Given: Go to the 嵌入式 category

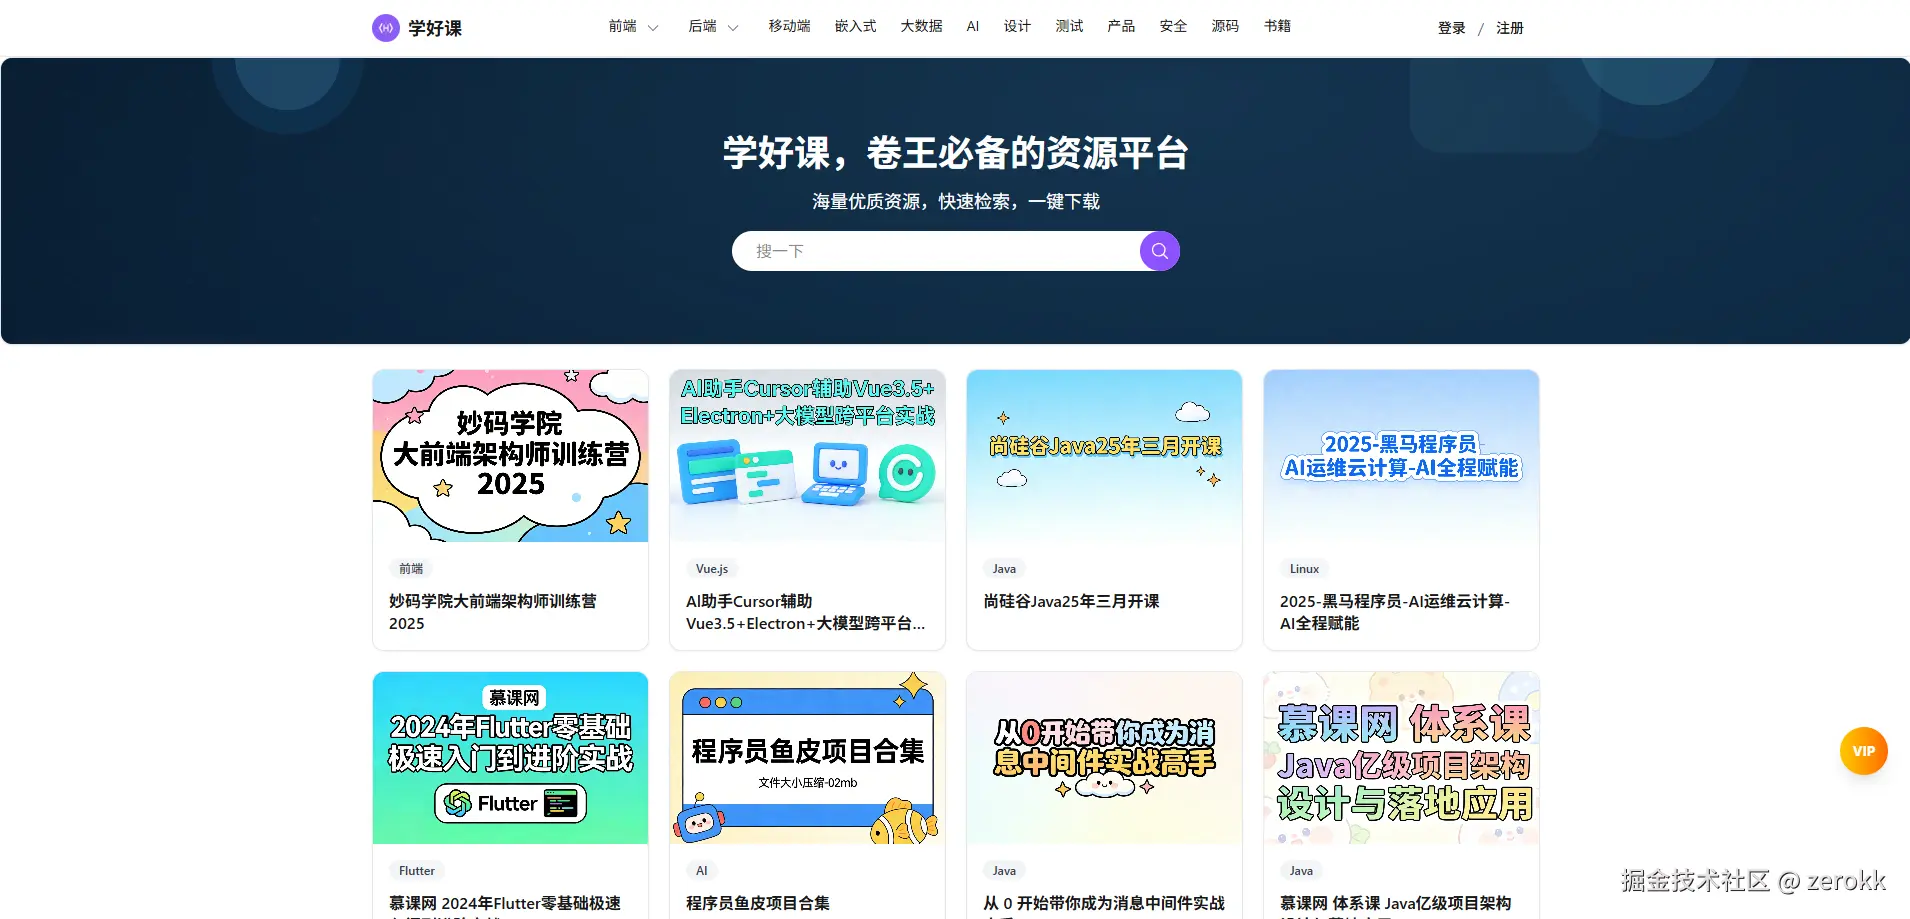Looking at the screenshot, I should [856, 26].
